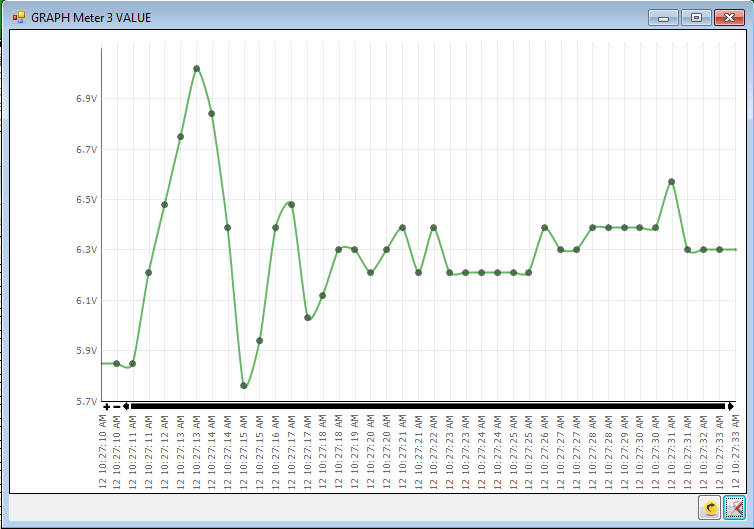
Task: Minimize the GRAPH Meter 3 VALUE window
Action: pyautogui.click(x=663, y=18)
